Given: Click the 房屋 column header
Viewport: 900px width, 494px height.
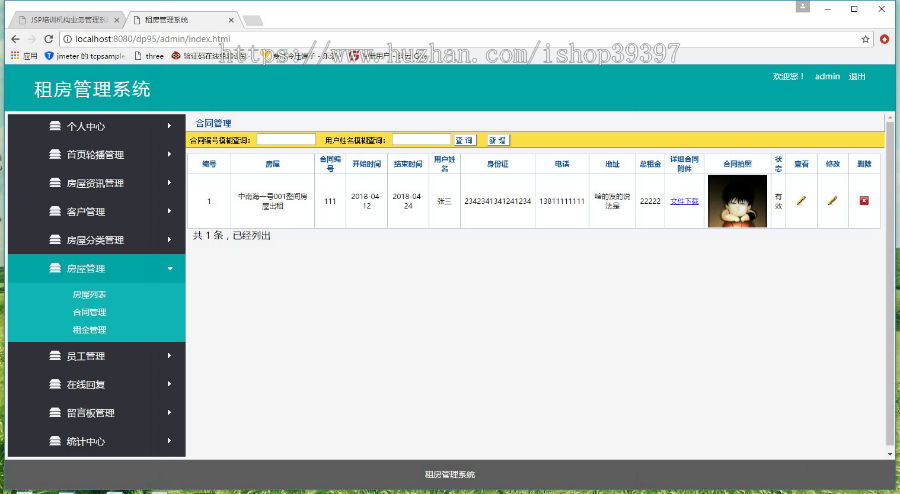Looking at the screenshot, I should tap(272, 164).
